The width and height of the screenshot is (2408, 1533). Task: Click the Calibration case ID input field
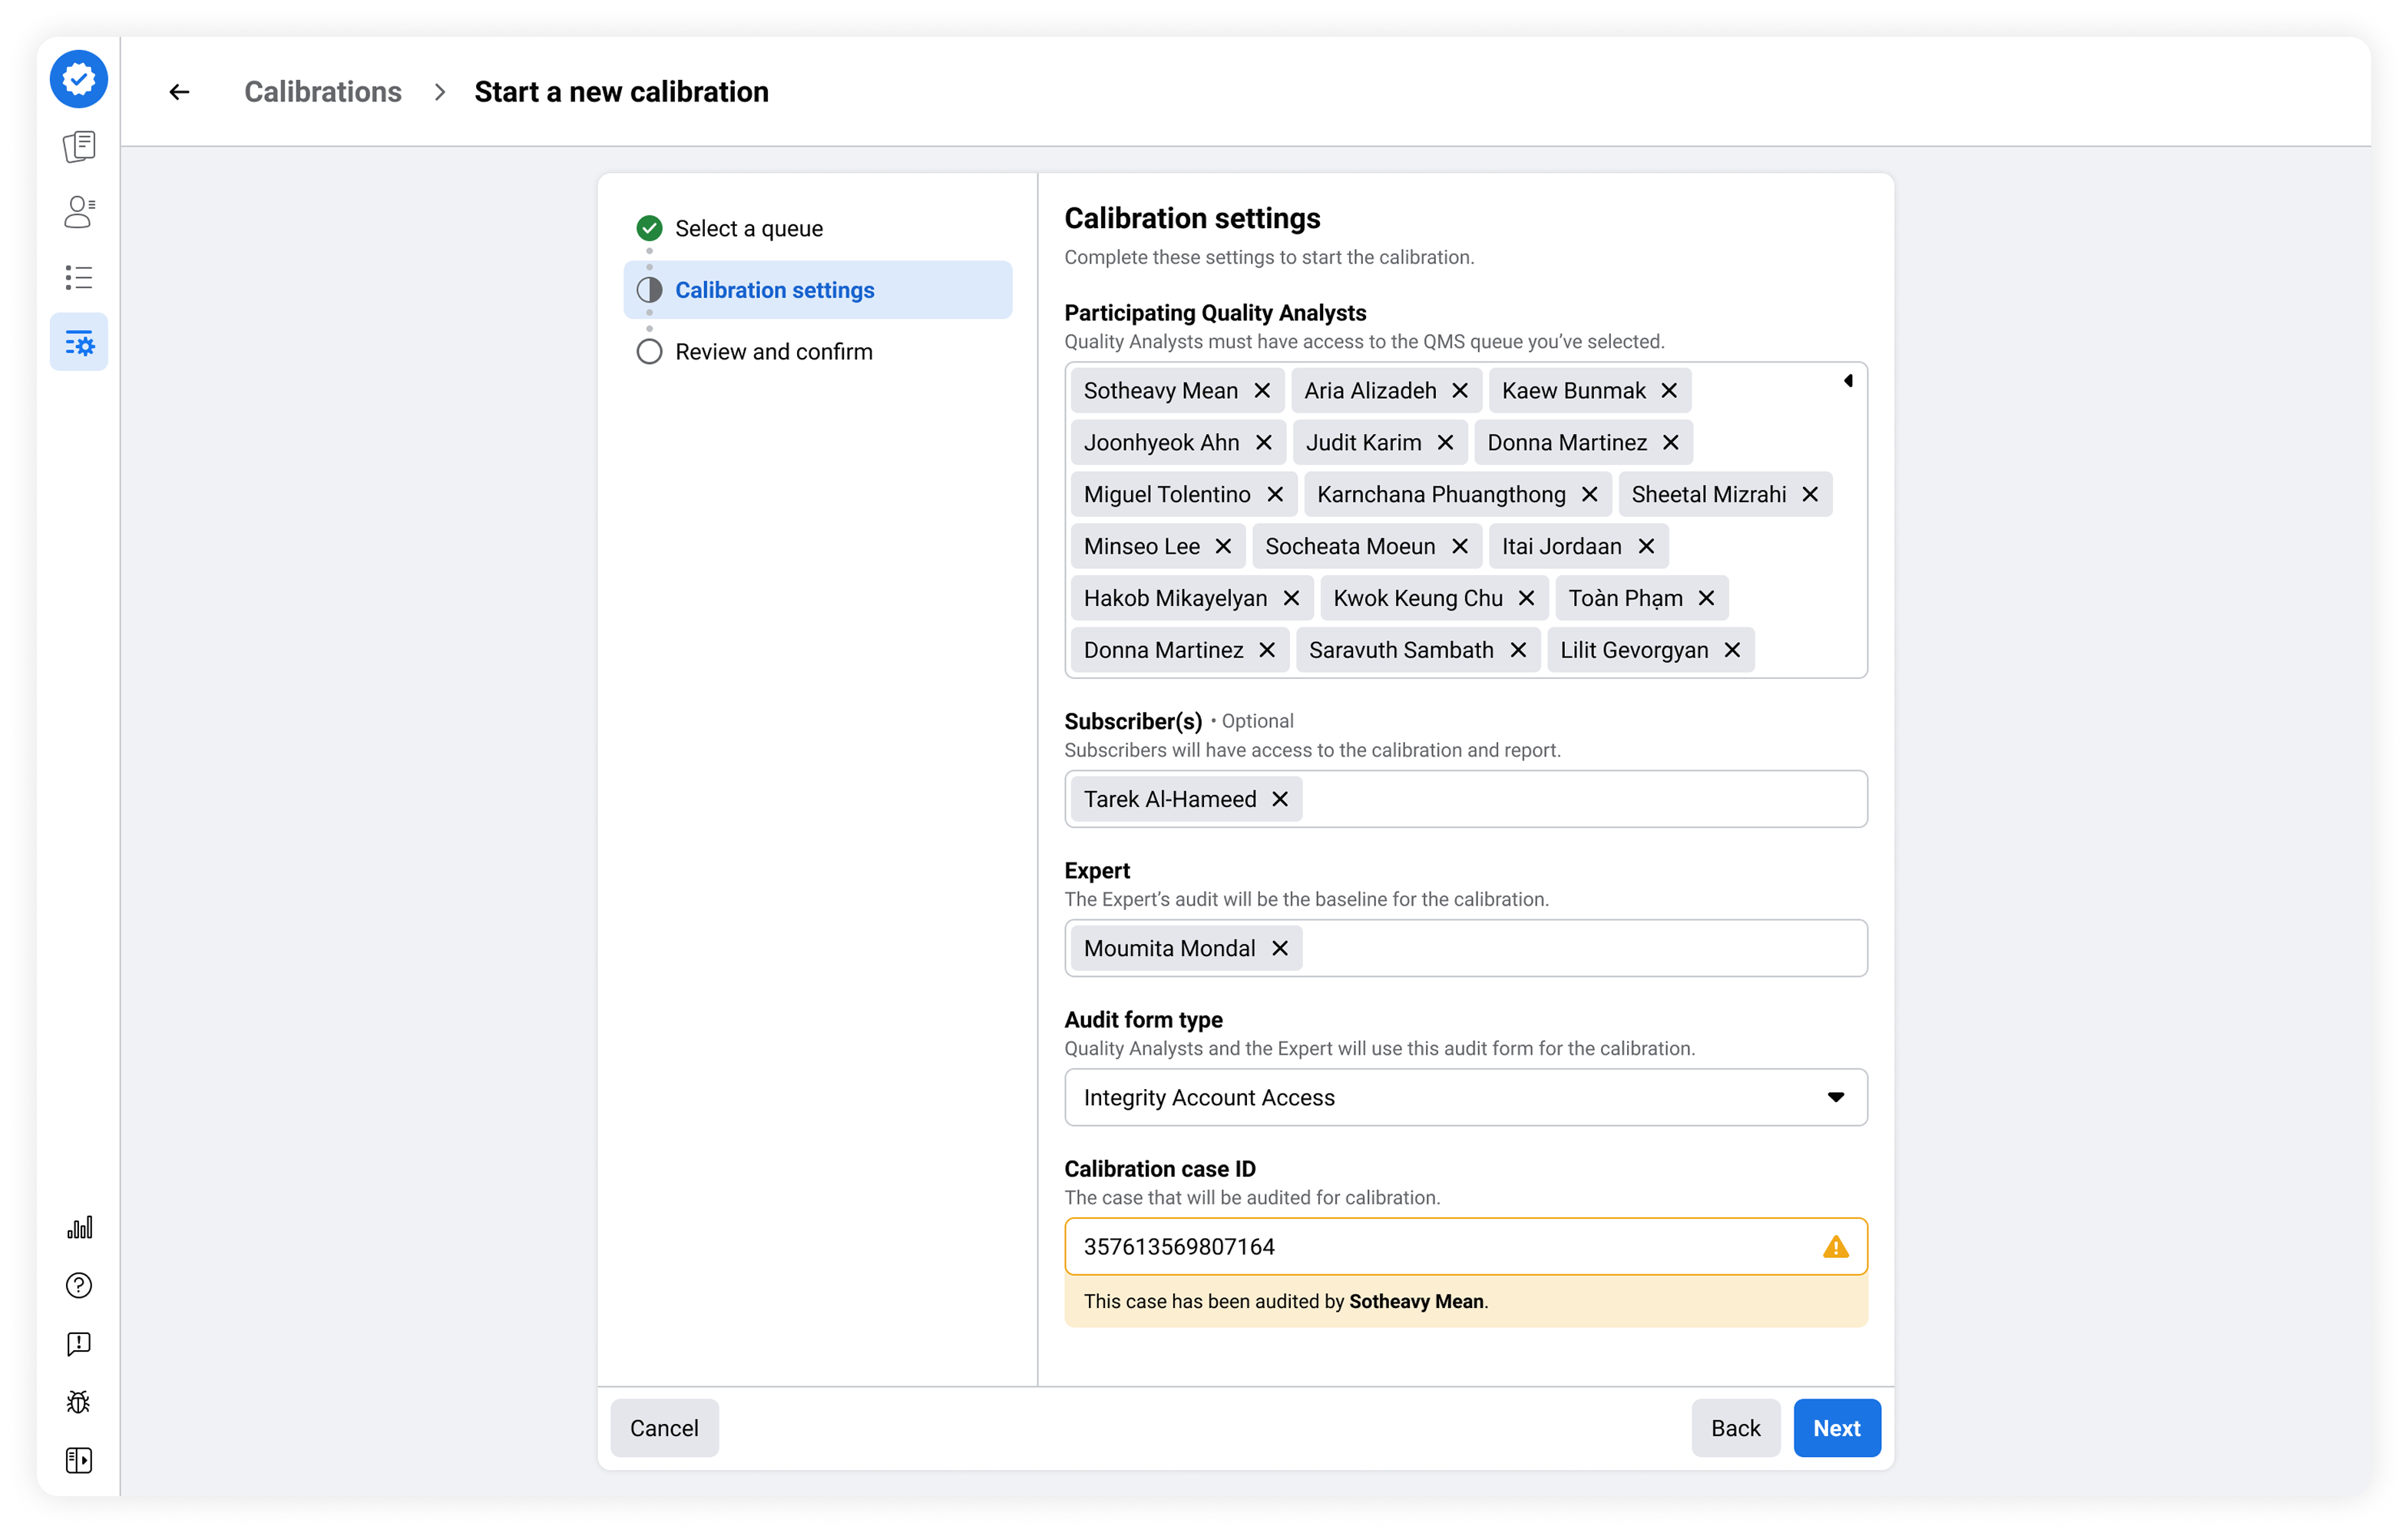(x=1440, y=1246)
